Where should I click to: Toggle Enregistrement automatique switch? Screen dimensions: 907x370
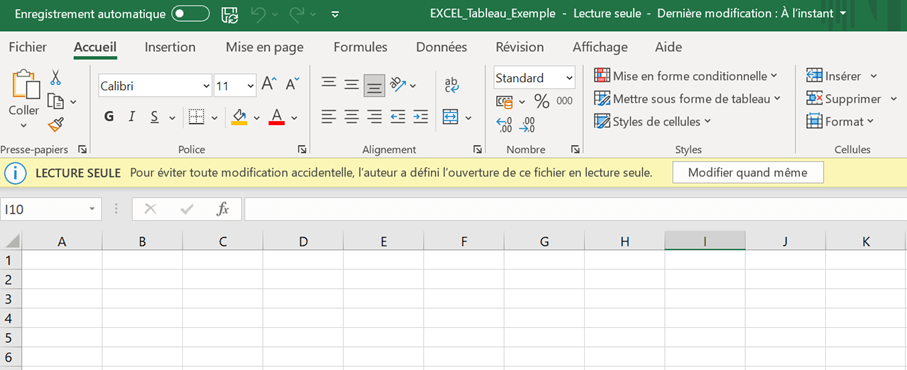(x=190, y=14)
